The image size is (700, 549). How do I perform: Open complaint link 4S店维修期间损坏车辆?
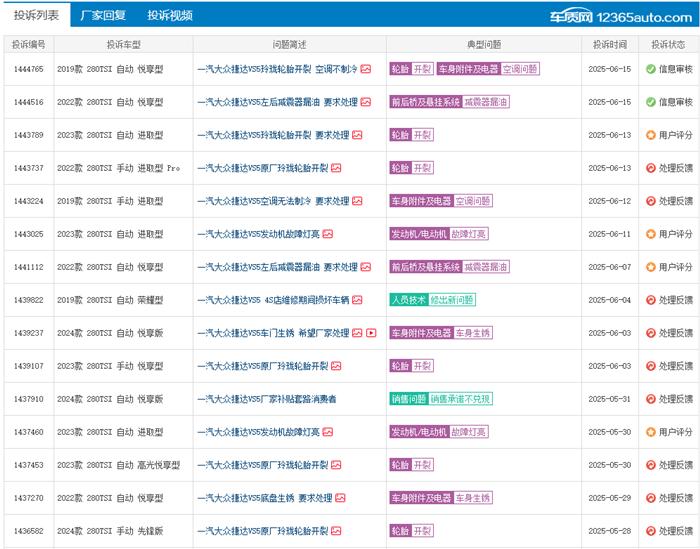[273, 300]
